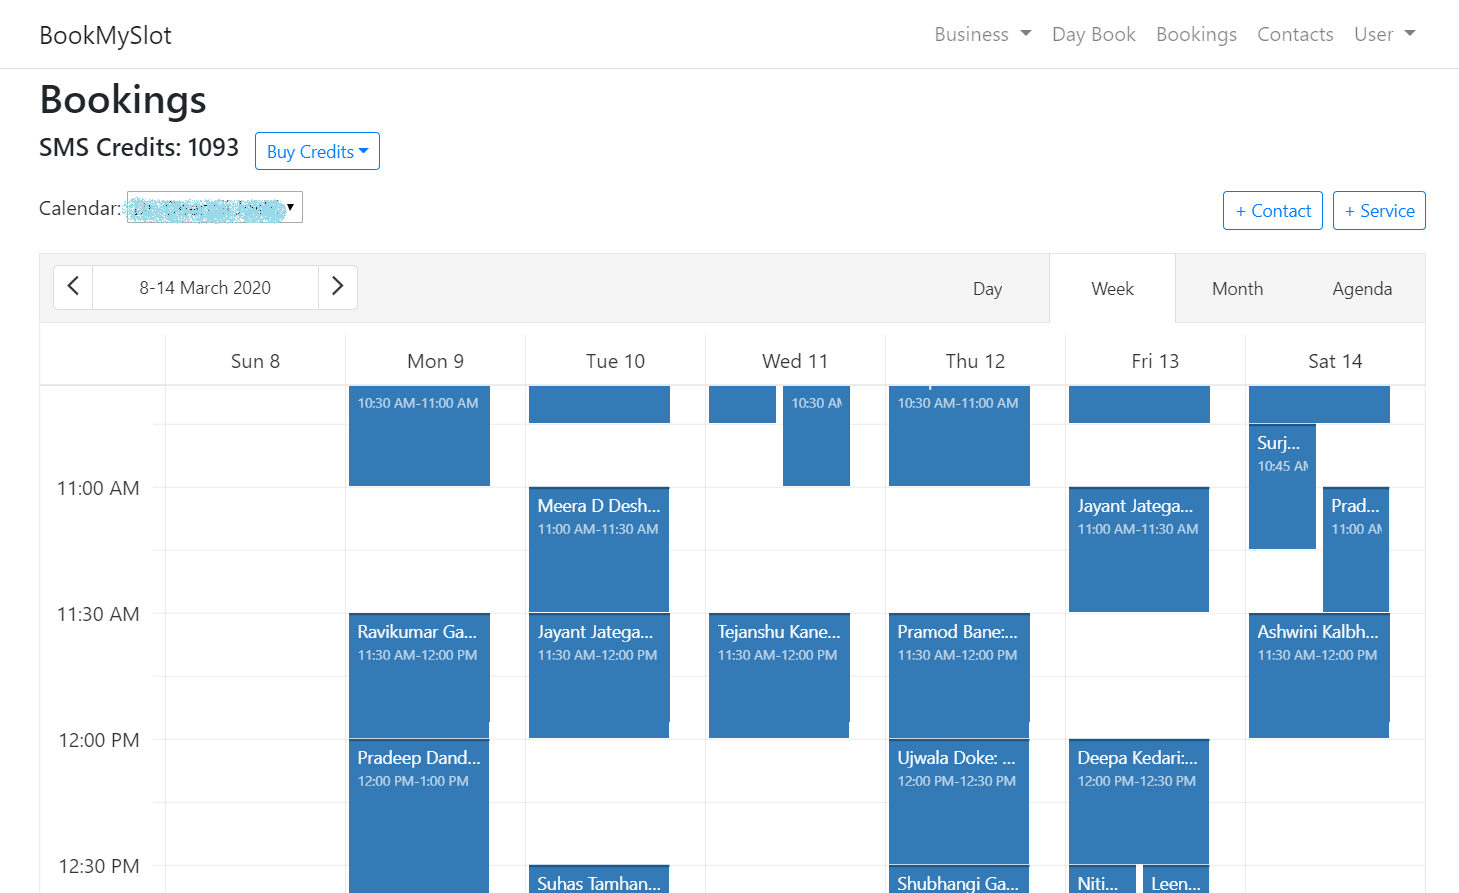Screen dimensions: 1459x893
Task: Click the + Contact button
Action: (1272, 211)
